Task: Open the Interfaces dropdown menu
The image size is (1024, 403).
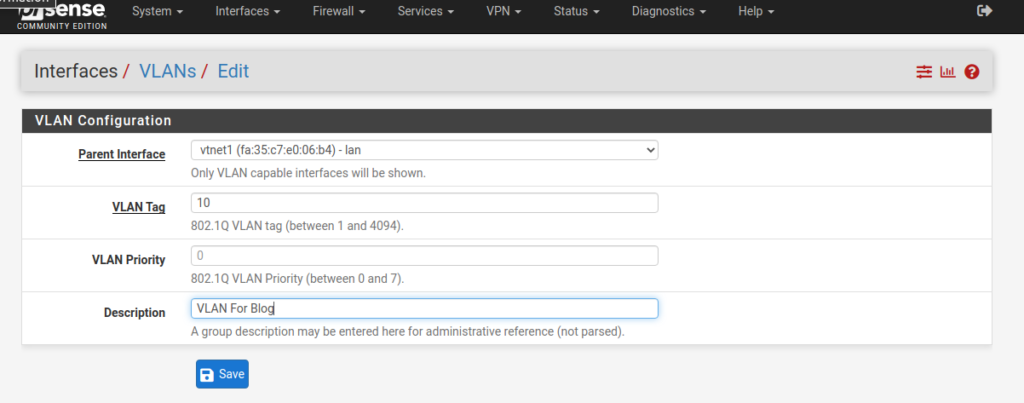Action: pos(247,12)
